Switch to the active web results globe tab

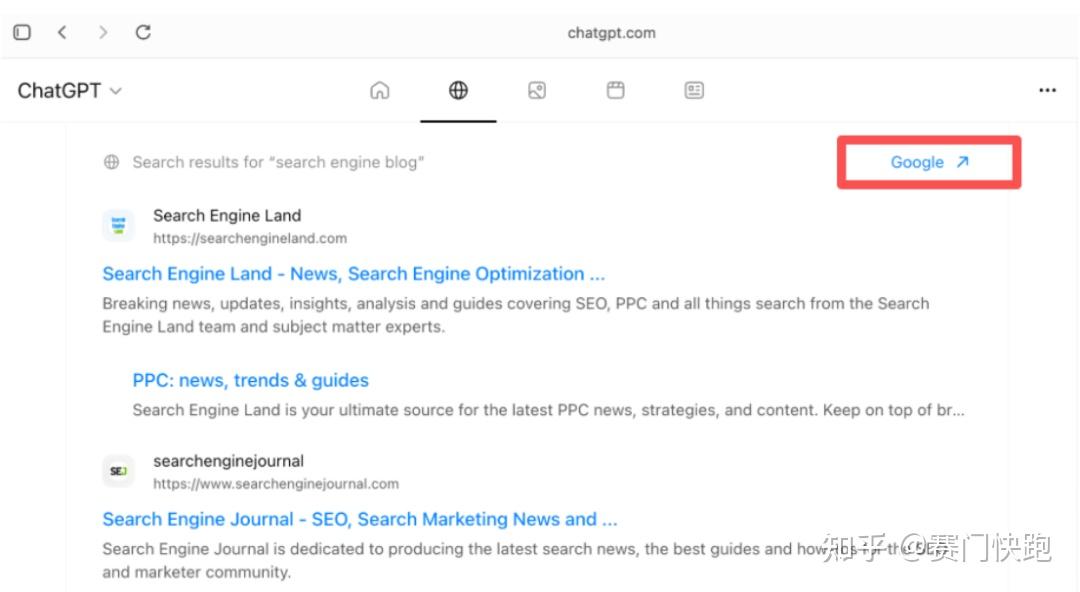458,90
